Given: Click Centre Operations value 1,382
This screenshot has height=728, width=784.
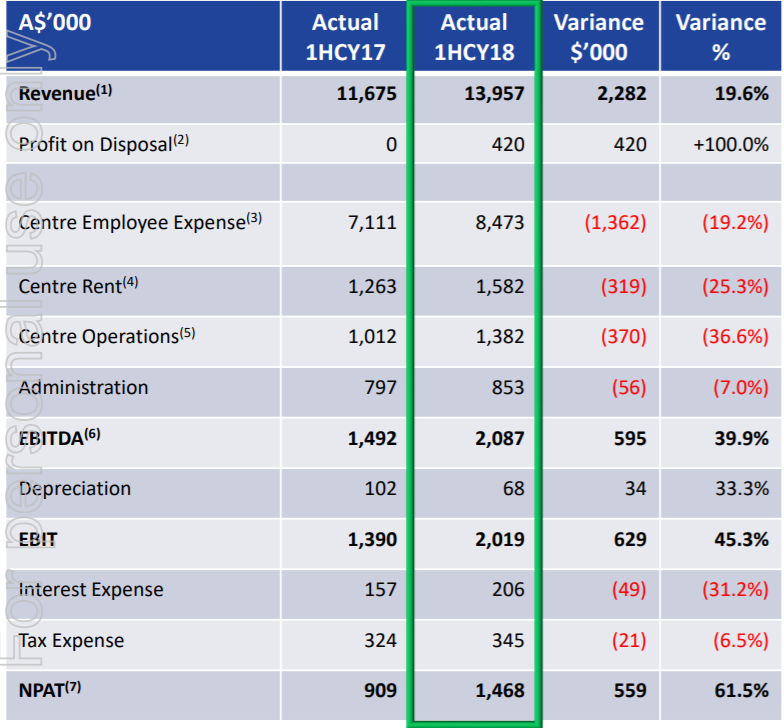Looking at the screenshot, I should (500, 336).
